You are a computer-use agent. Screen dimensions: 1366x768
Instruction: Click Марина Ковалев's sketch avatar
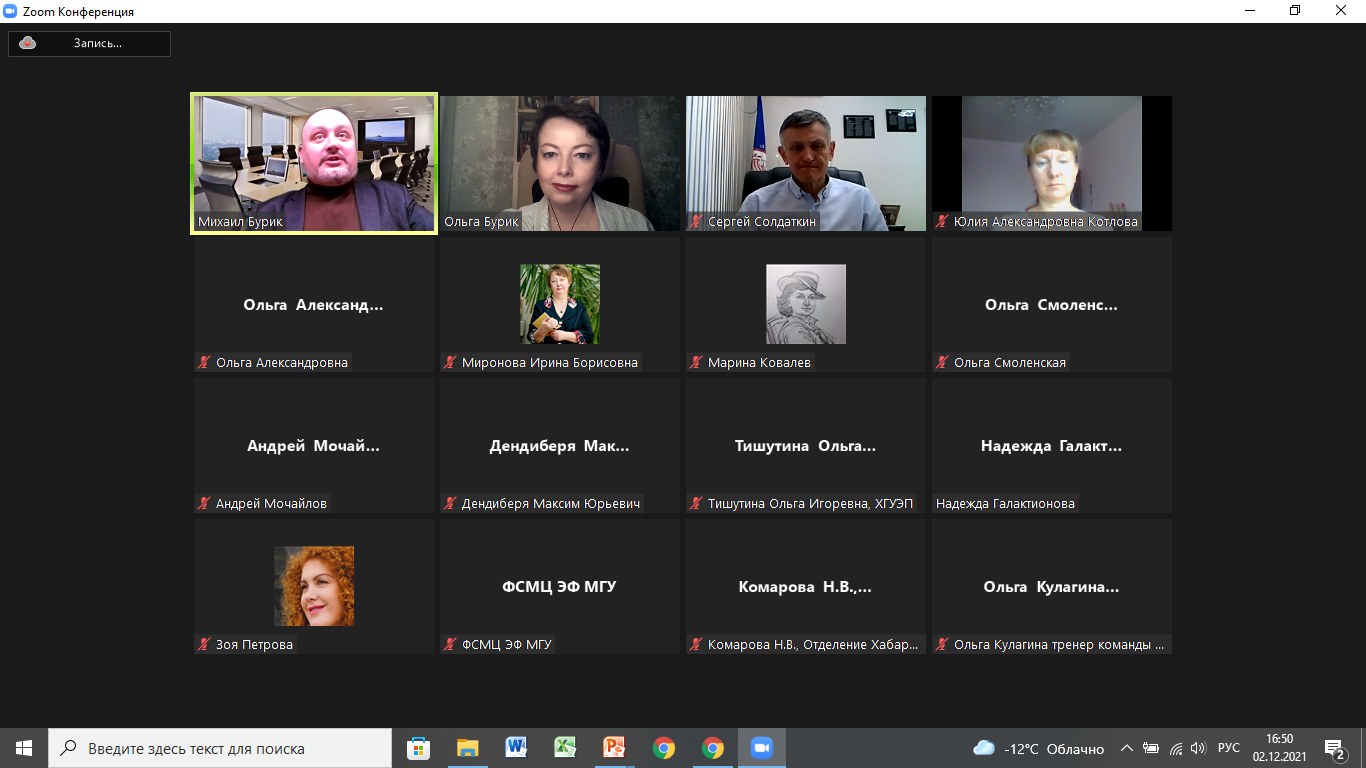tap(806, 304)
